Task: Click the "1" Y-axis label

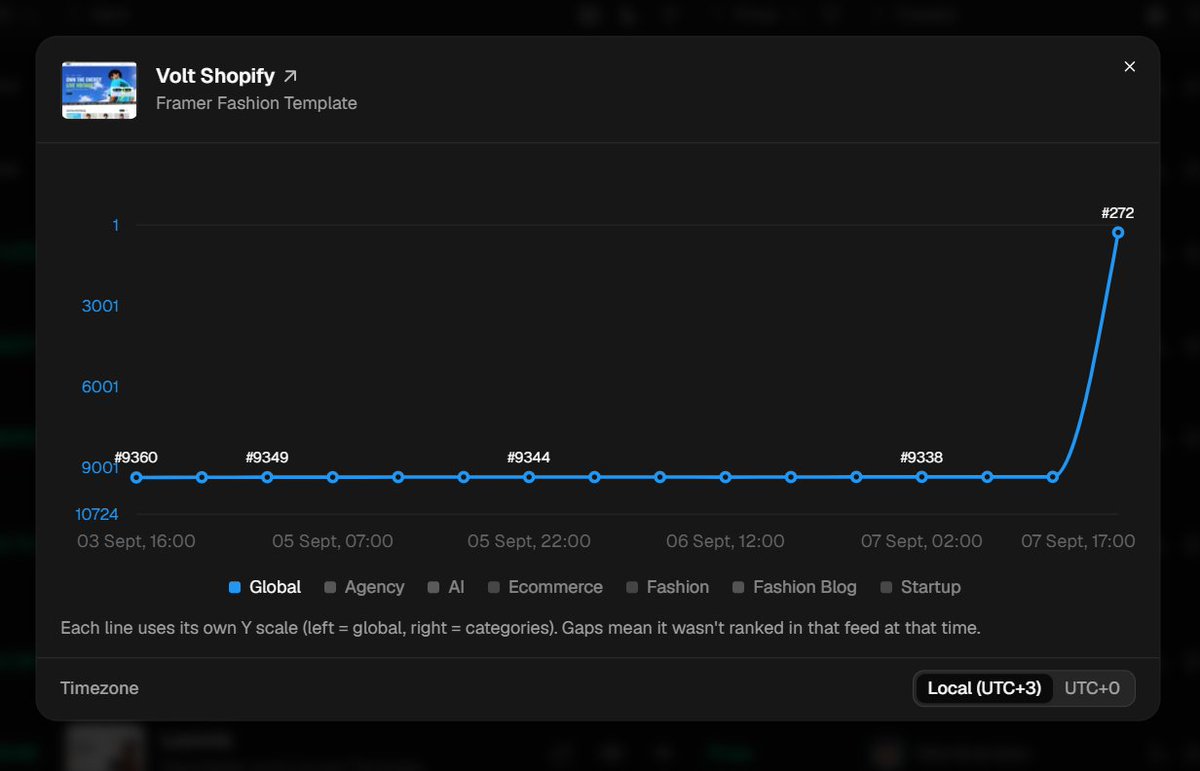Action: pyautogui.click(x=115, y=226)
